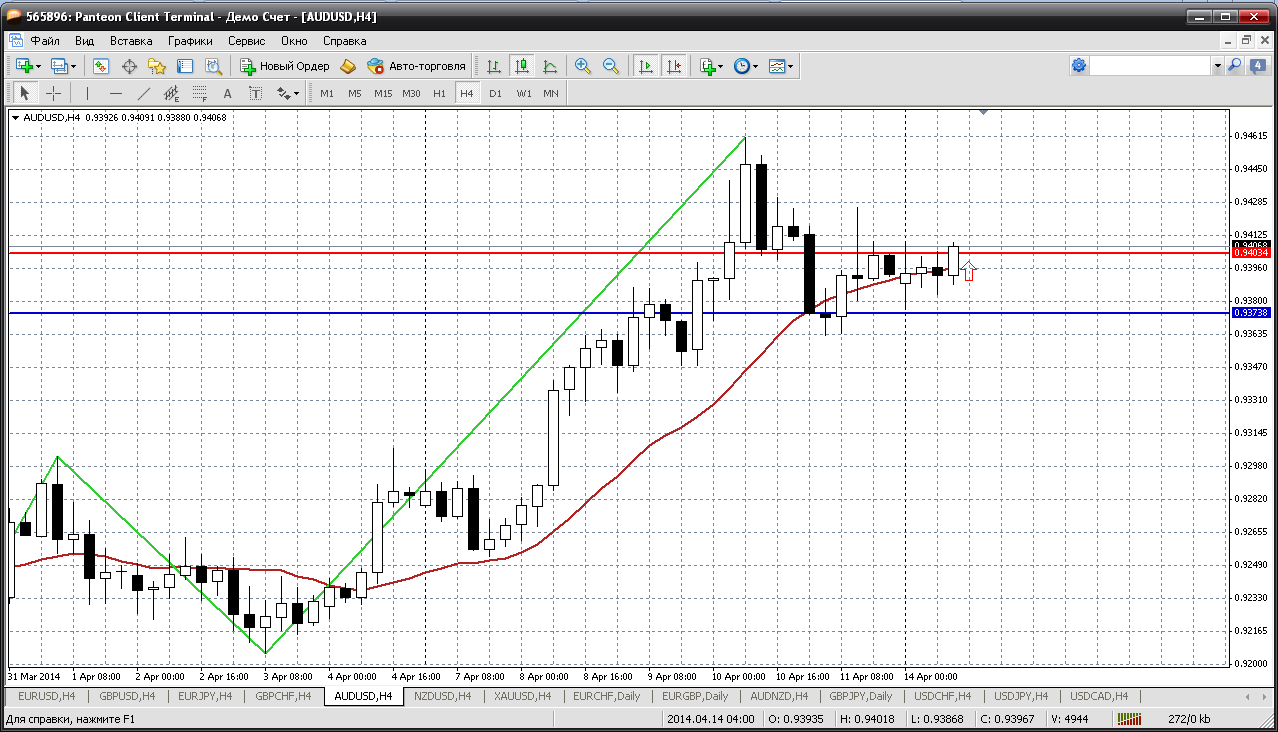Image resolution: width=1278 pixels, height=732 pixels.
Task: Click the connection status bars icon
Action: pos(1129,718)
